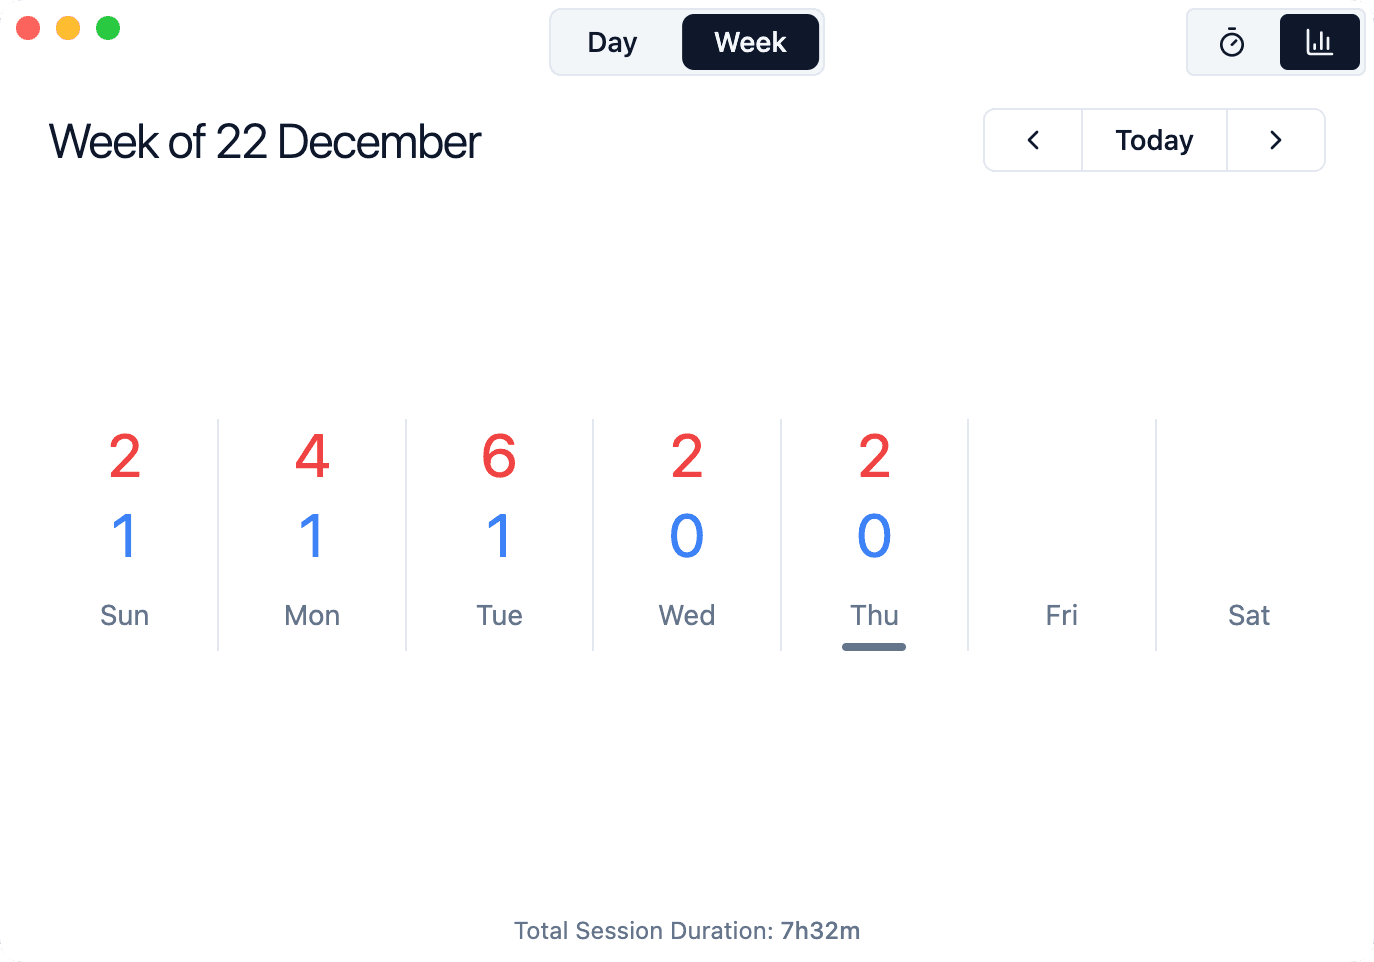Click Tuesday's red count of 6

pos(499,457)
